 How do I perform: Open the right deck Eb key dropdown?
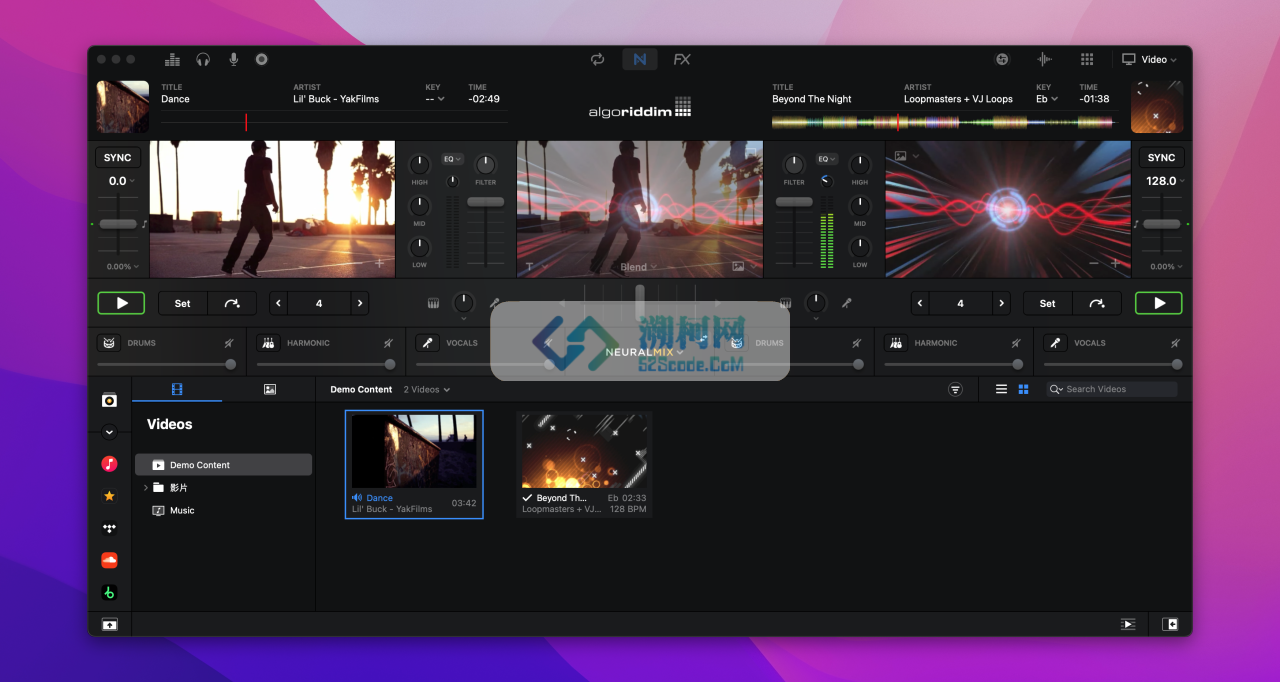point(1046,99)
